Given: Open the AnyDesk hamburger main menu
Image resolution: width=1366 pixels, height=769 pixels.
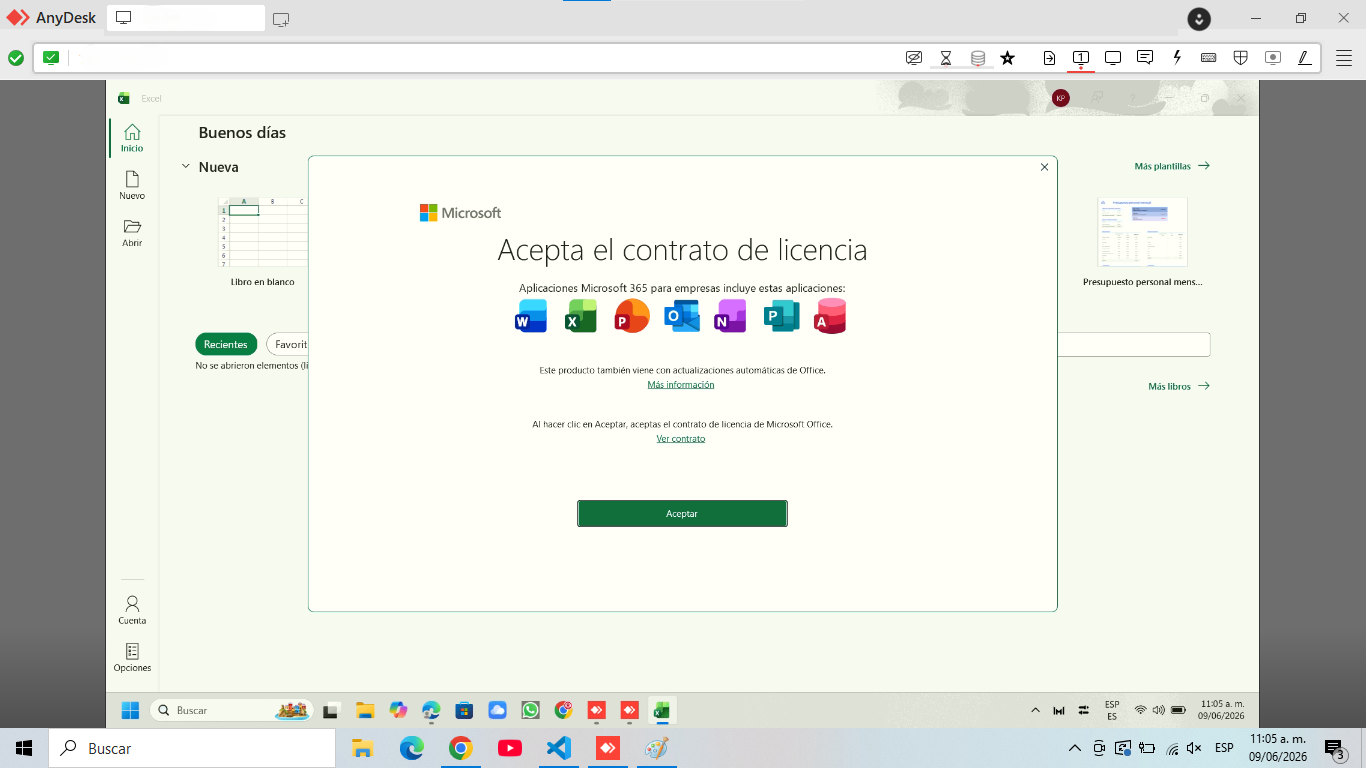Looking at the screenshot, I should 1344,58.
